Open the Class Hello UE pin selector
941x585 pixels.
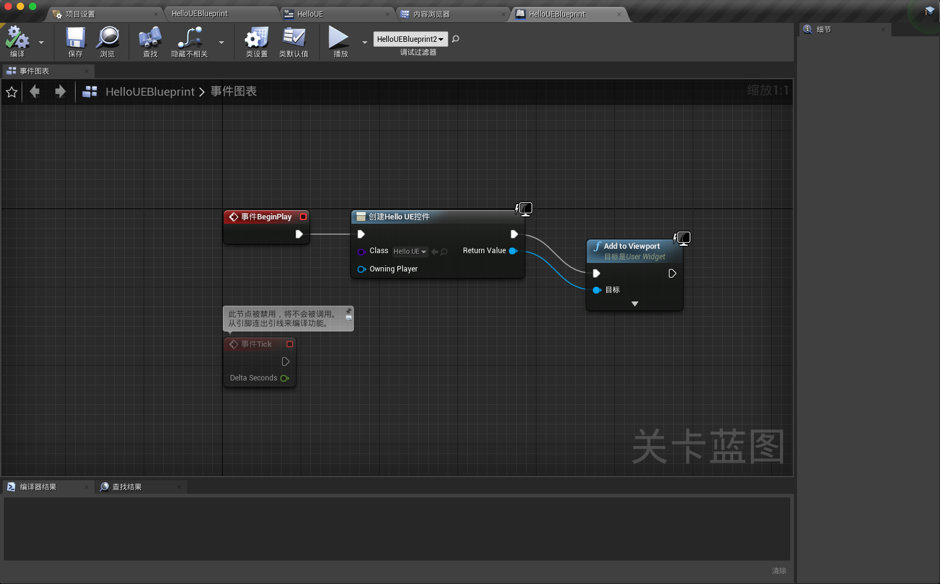coord(410,251)
